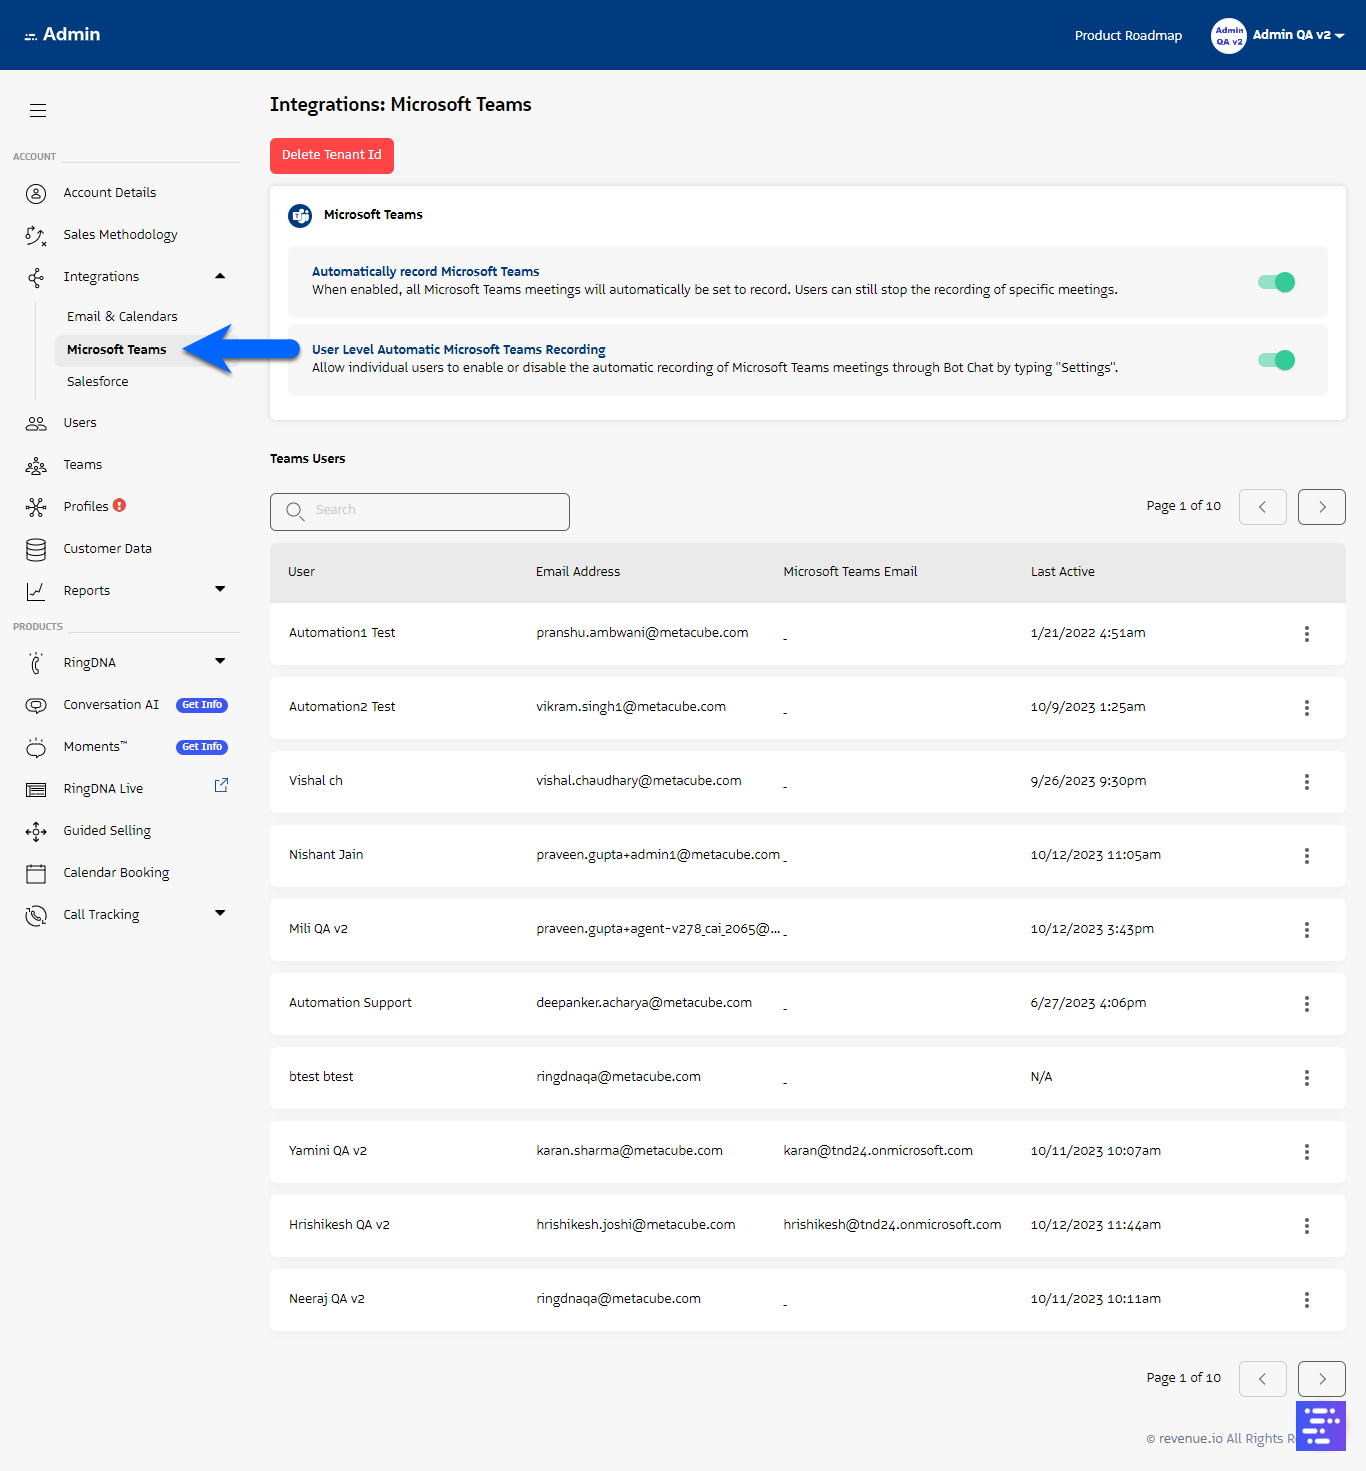
Task: Click the Account Details person icon
Action: tap(36, 193)
